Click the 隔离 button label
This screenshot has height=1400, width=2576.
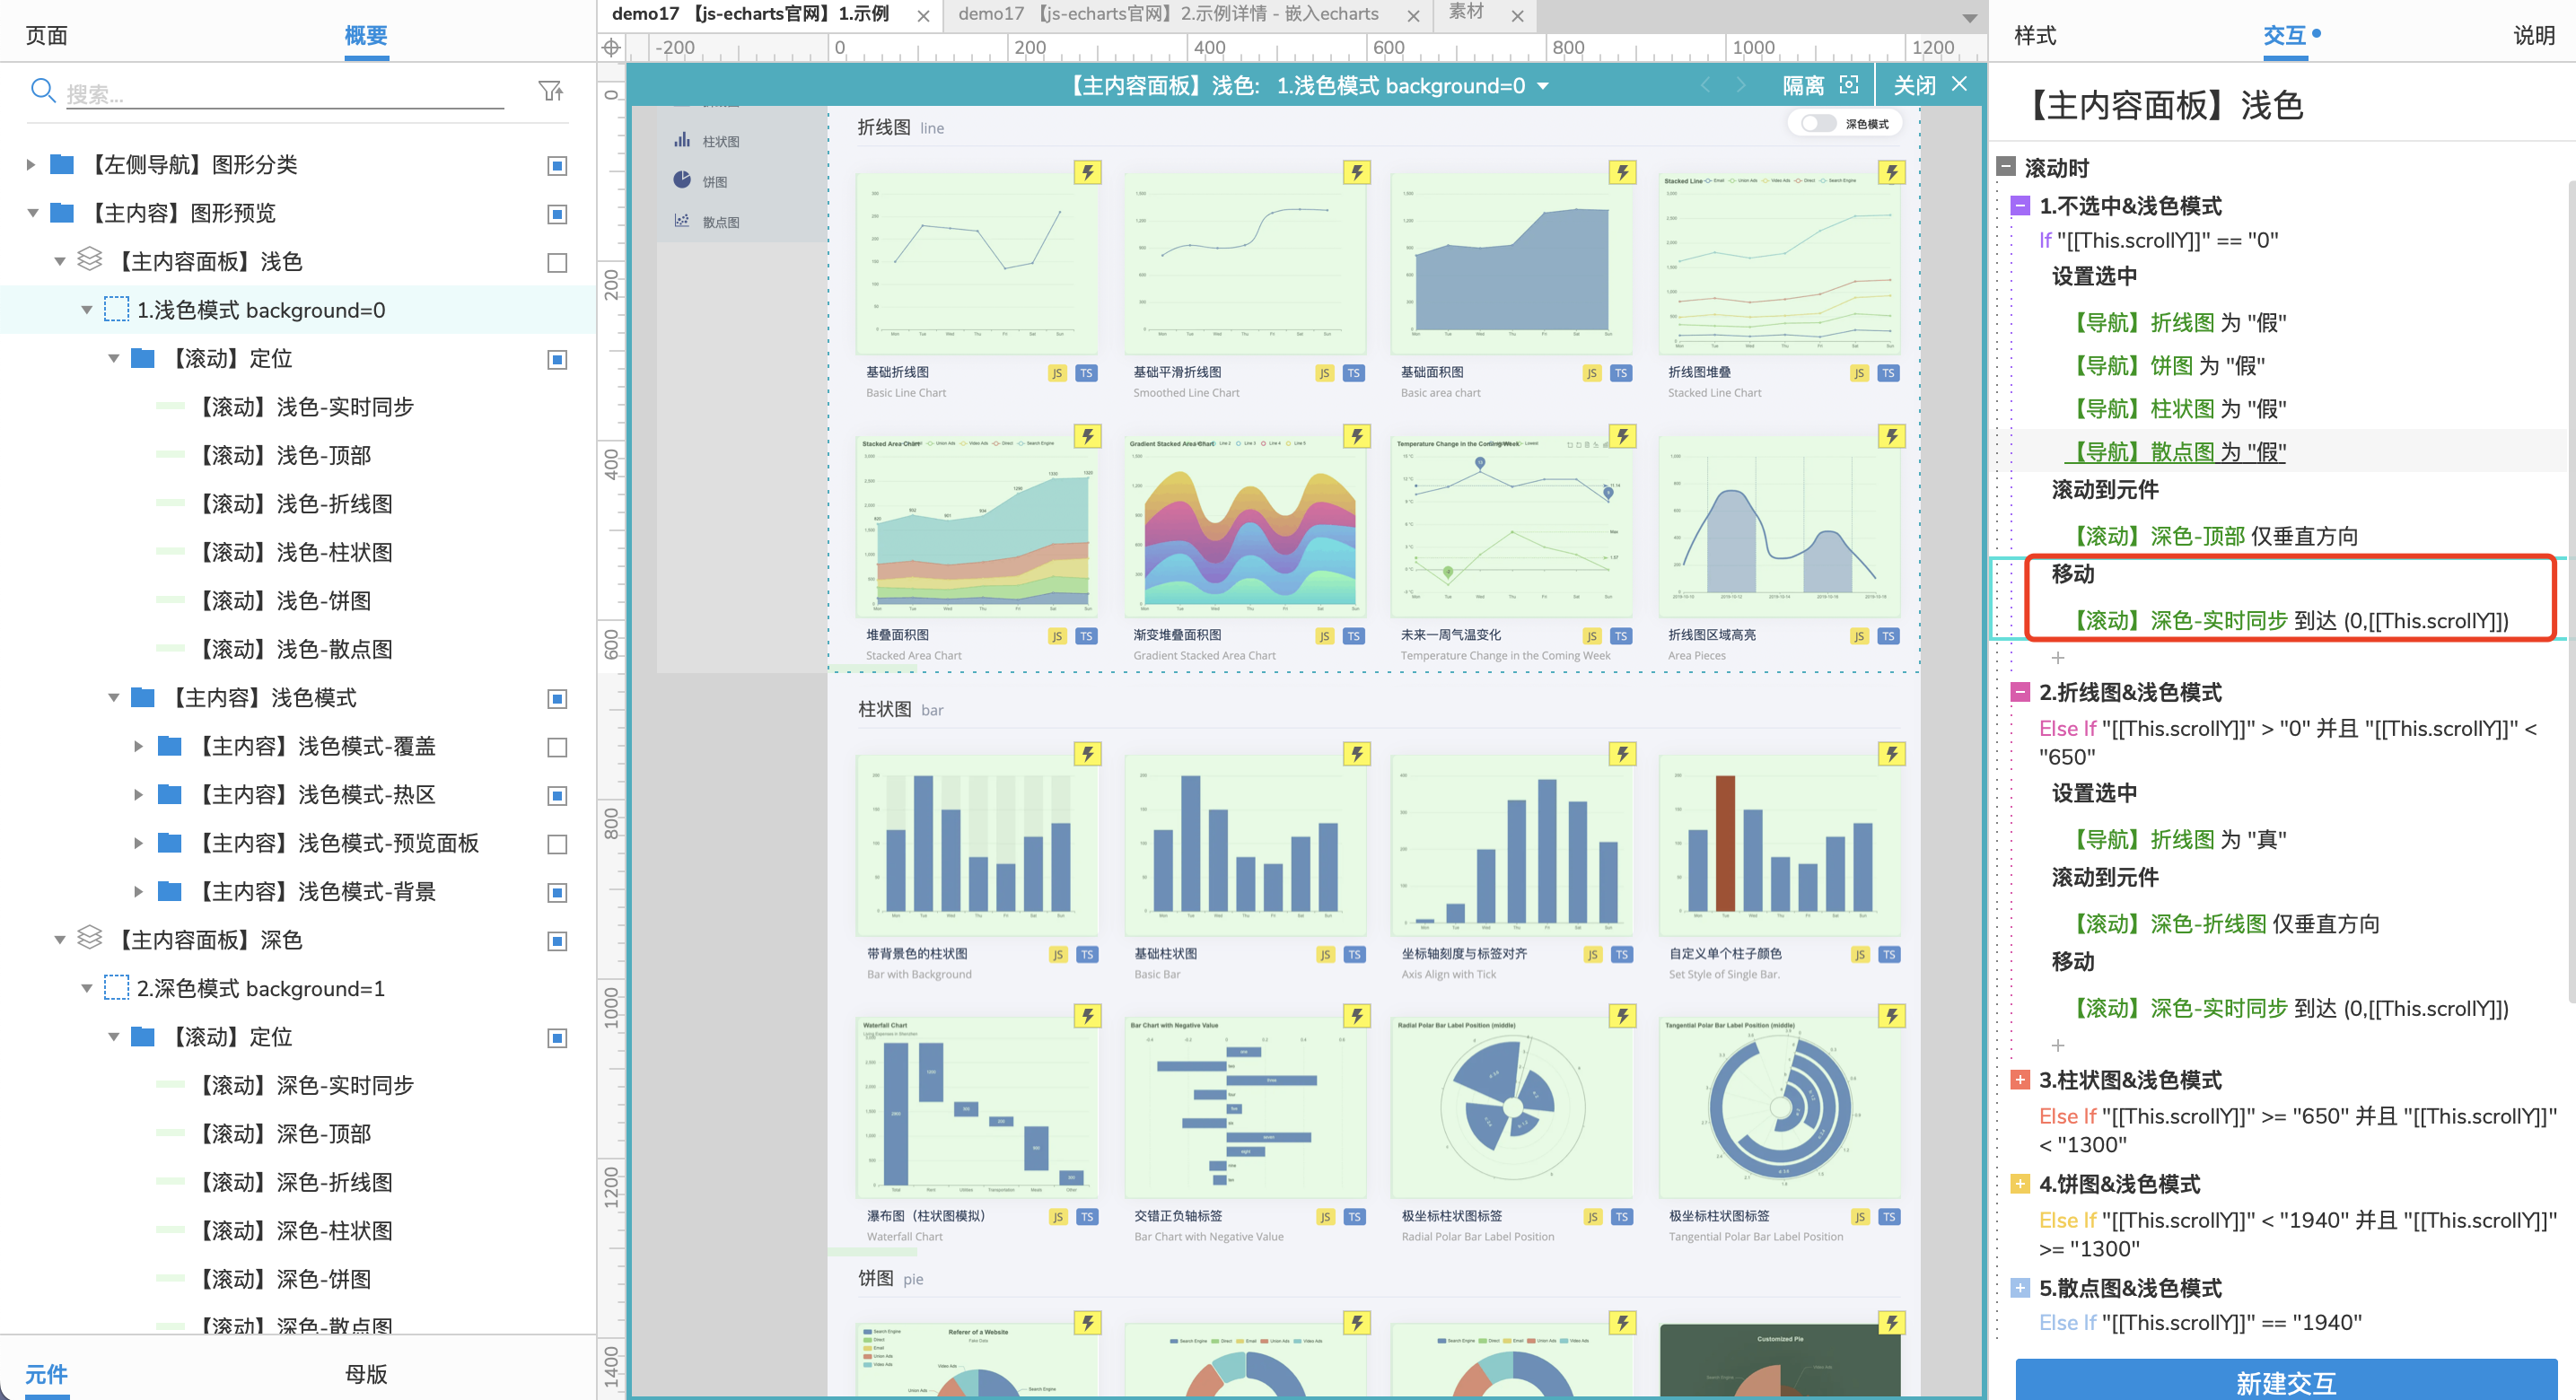click(x=1803, y=85)
